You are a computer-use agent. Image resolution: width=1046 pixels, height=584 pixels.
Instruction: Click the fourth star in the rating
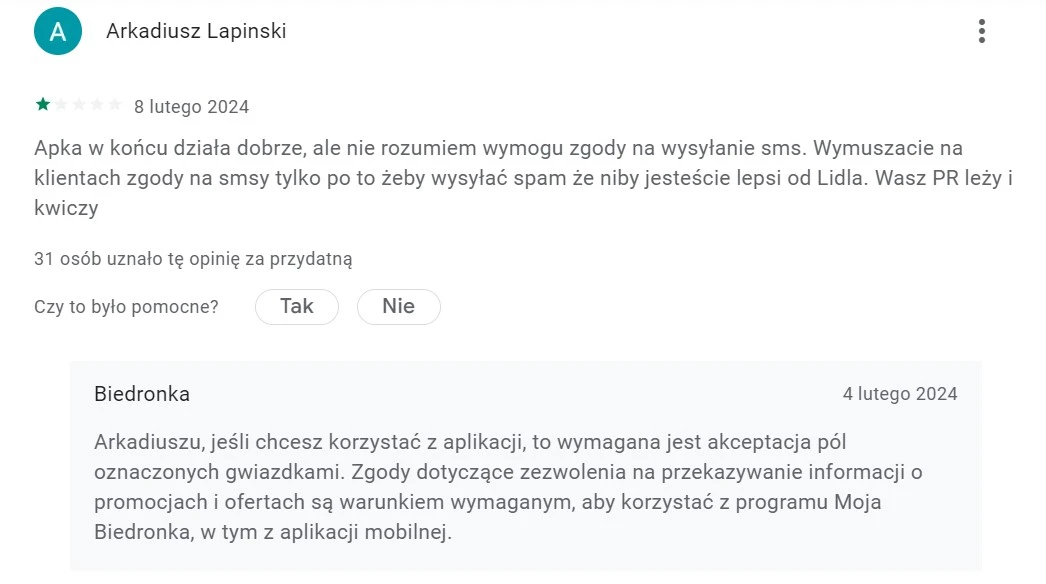click(97, 105)
